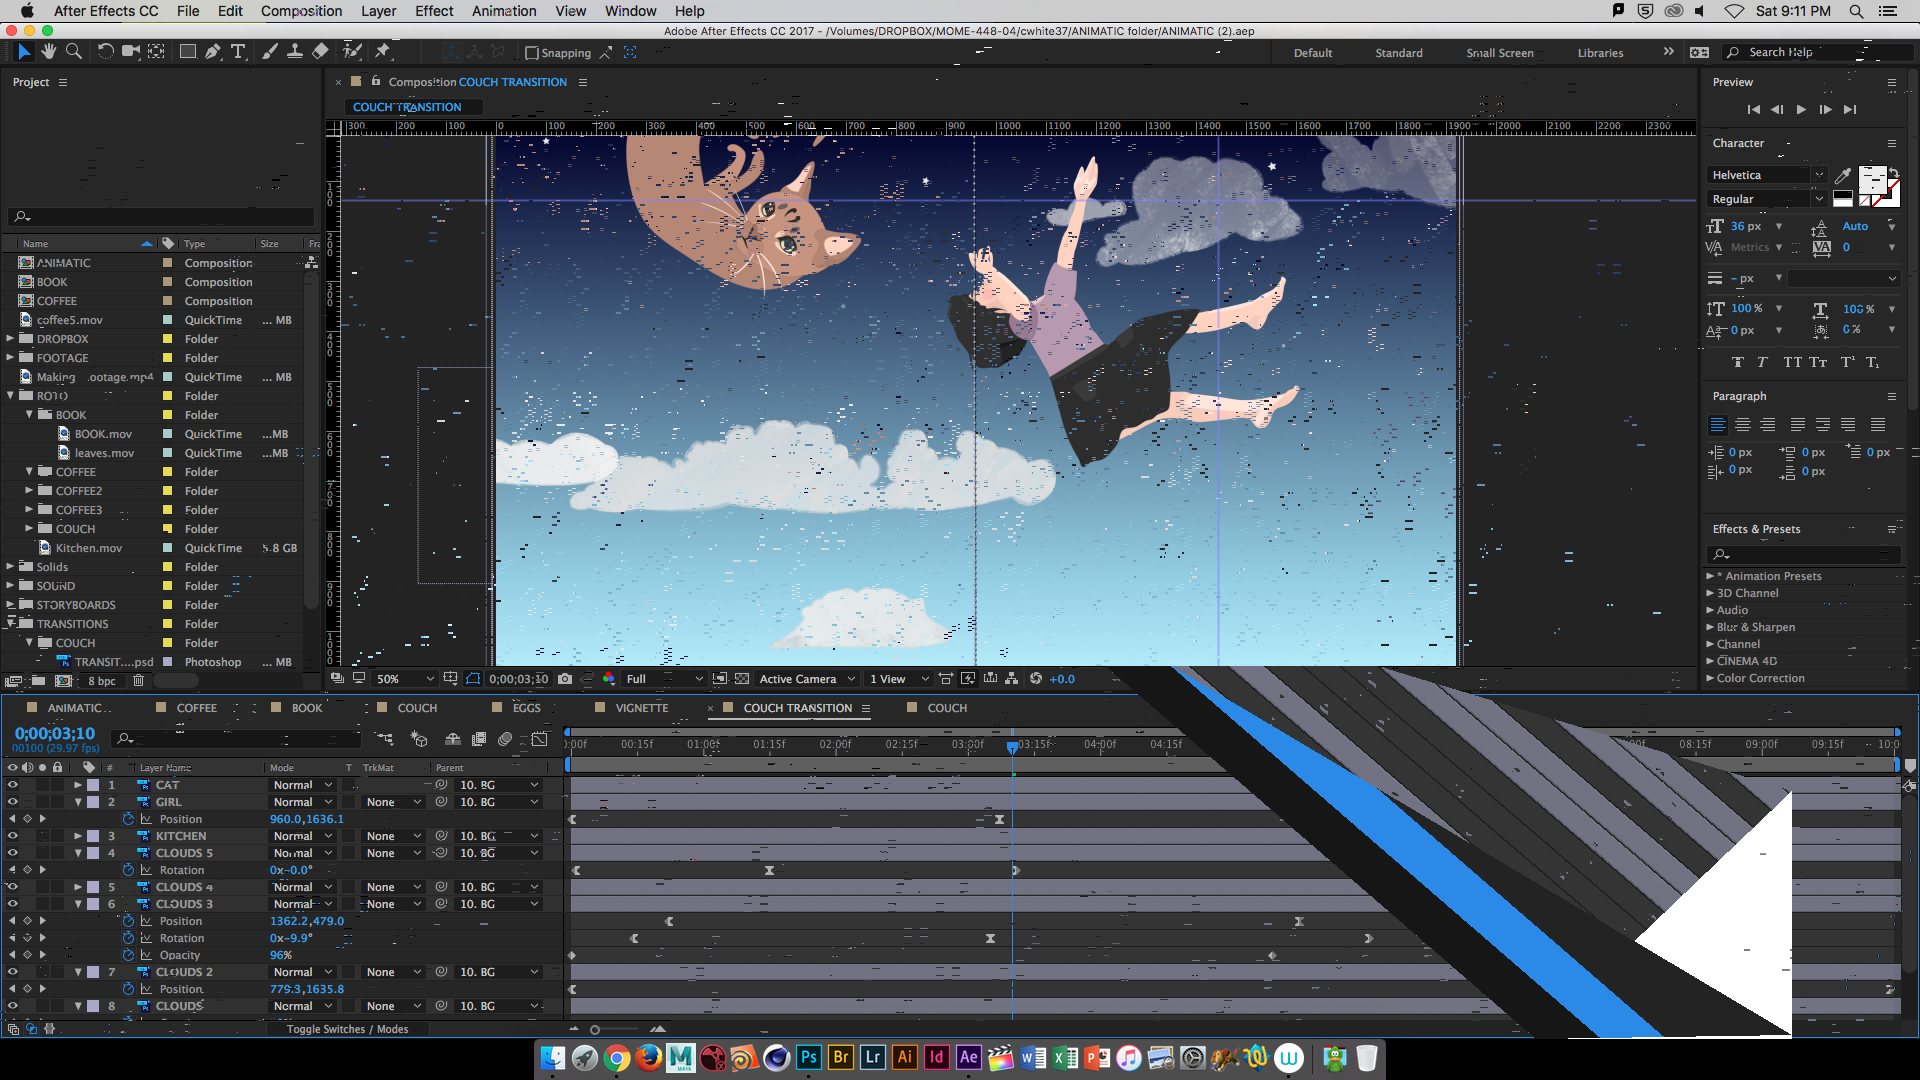
Task: Select the Clone Stamp tool
Action: coord(295,52)
